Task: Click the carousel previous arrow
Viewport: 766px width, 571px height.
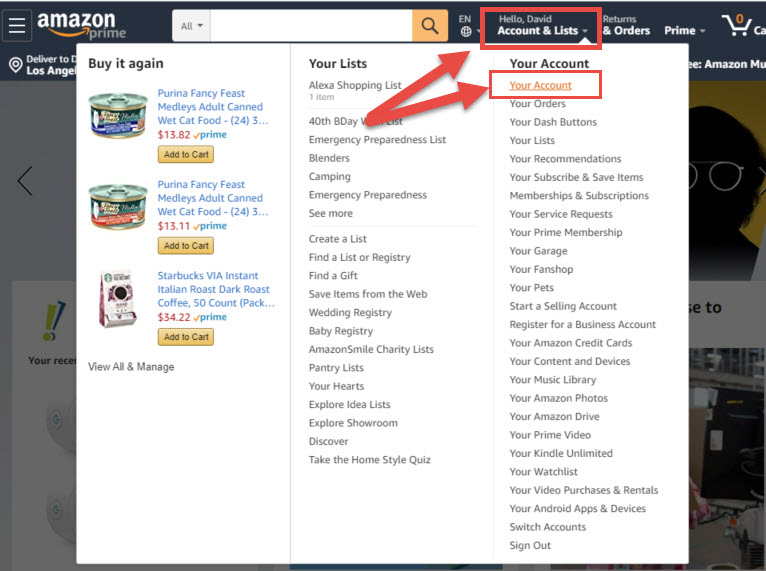Action: (x=25, y=181)
